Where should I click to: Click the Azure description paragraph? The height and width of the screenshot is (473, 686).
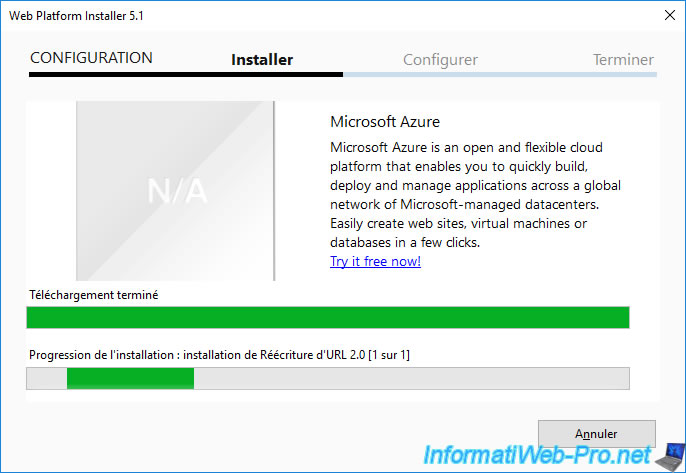[x=476, y=195]
